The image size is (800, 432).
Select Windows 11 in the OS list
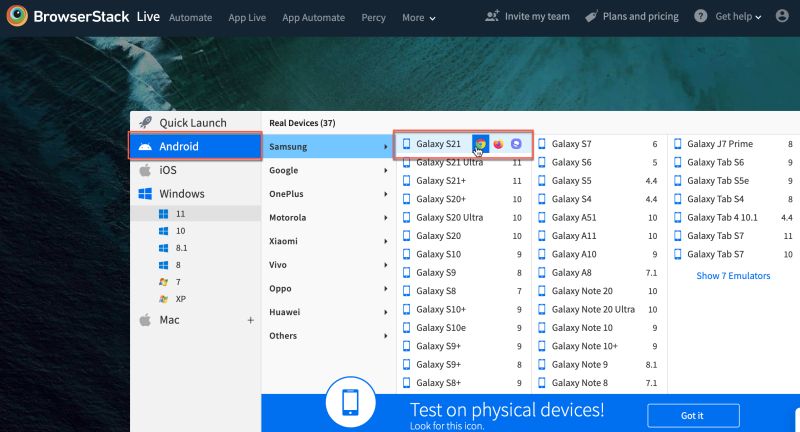[x=195, y=214]
